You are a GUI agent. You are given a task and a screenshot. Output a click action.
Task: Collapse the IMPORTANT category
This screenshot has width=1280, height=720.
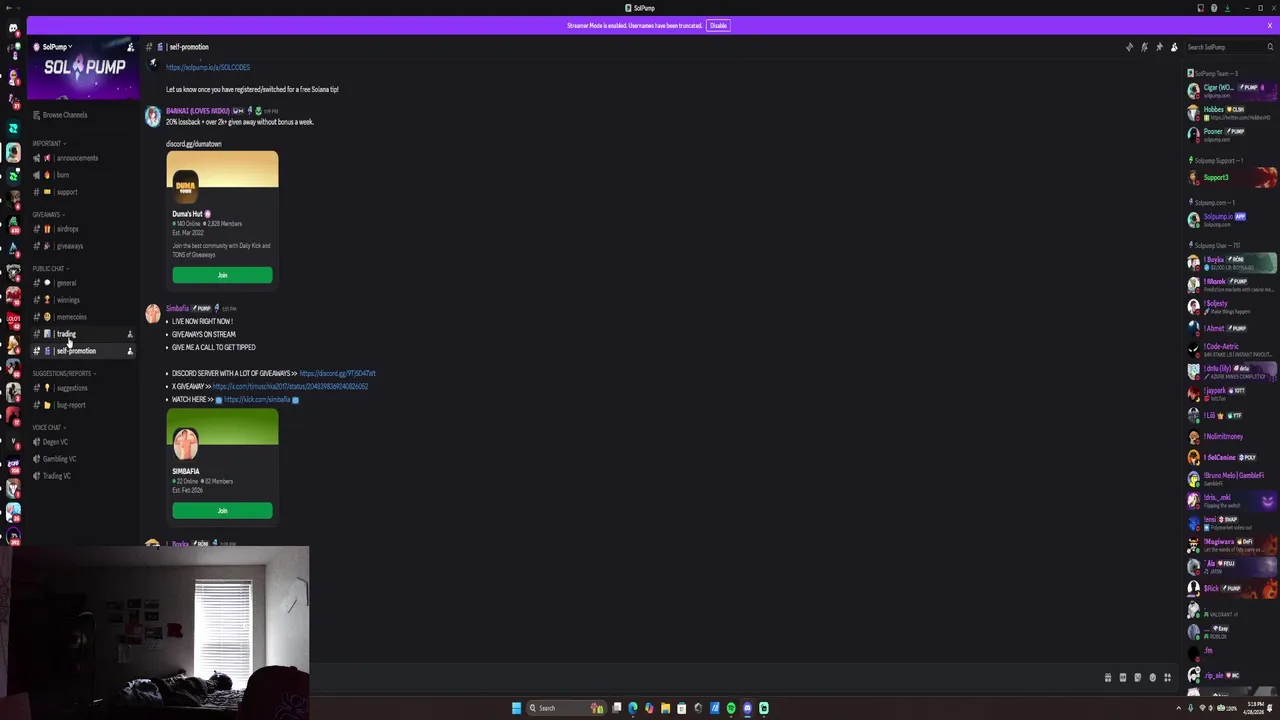[x=48, y=144]
